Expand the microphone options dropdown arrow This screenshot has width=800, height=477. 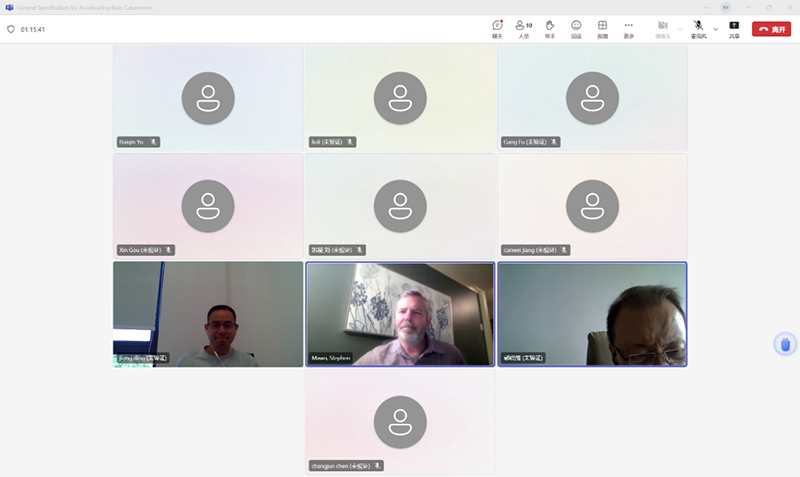[x=715, y=29]
